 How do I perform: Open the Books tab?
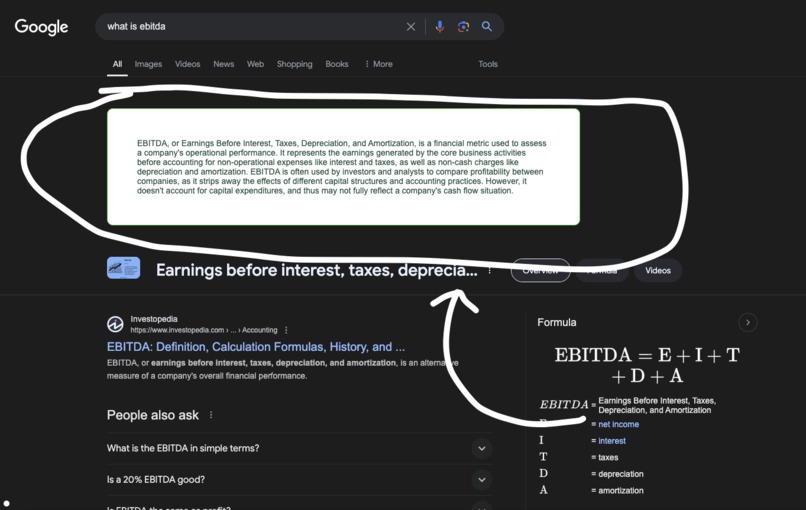337,64
